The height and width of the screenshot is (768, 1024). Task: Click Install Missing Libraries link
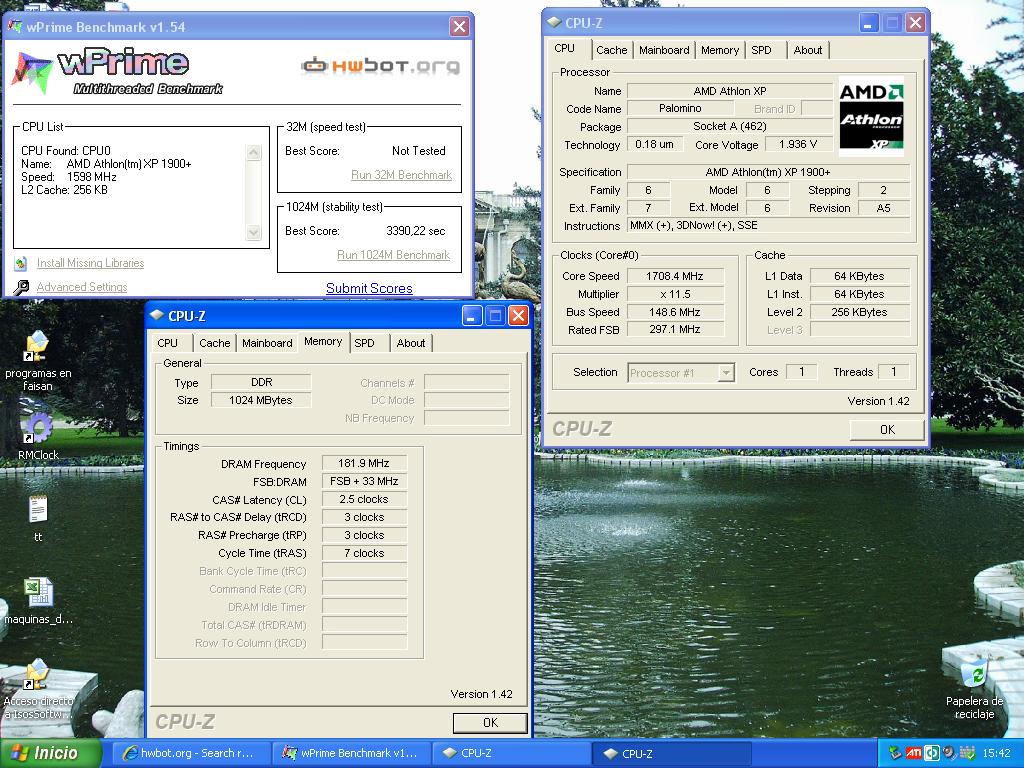coord(90,263)
